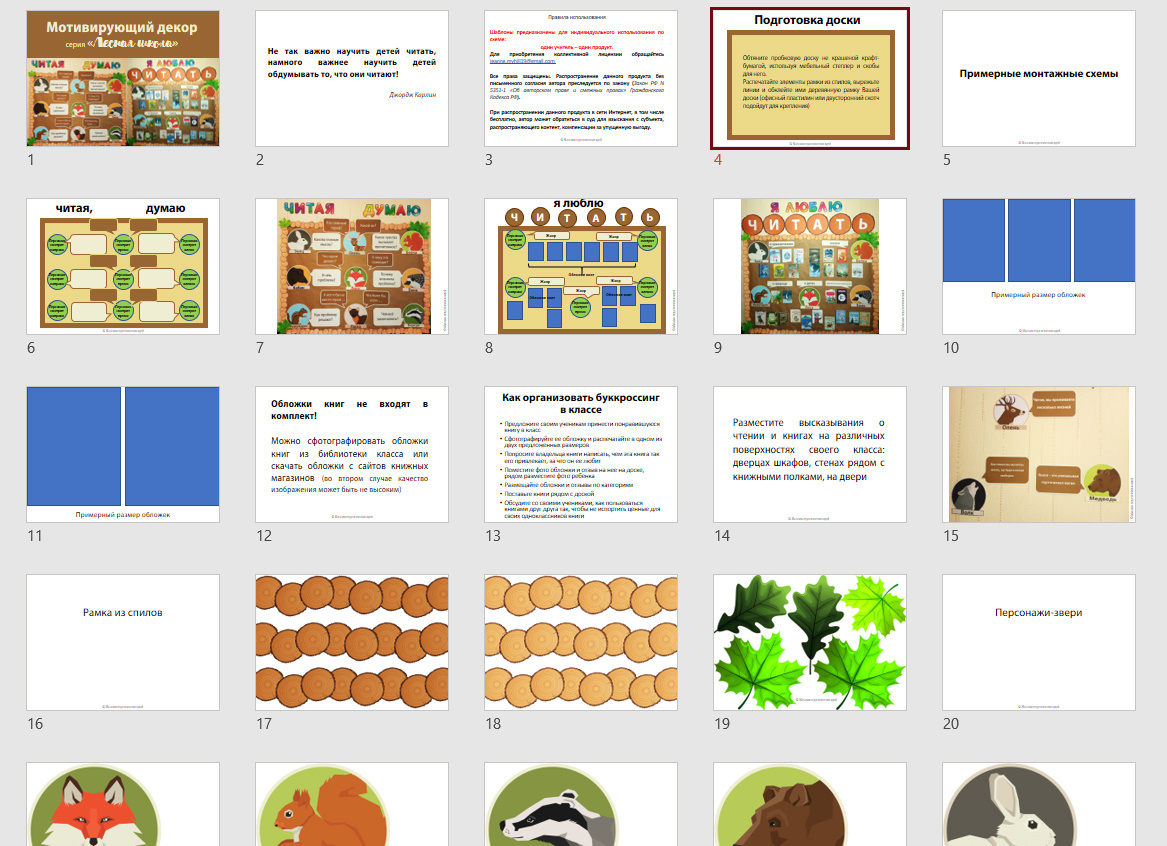1167x846 pixels.
Task: Select slide 2 with the Джордж Карлин quote
Action: point(352,78)
